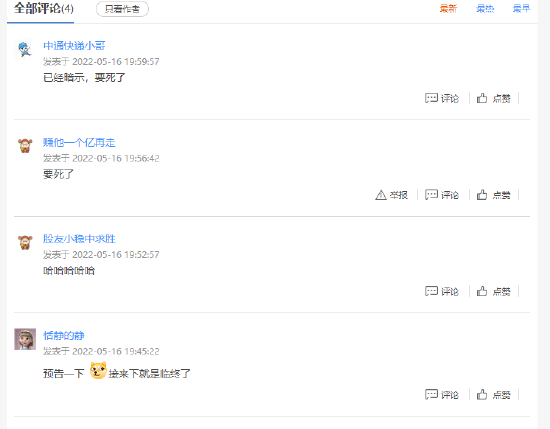Sort comments by 最新

coord(448,8)
